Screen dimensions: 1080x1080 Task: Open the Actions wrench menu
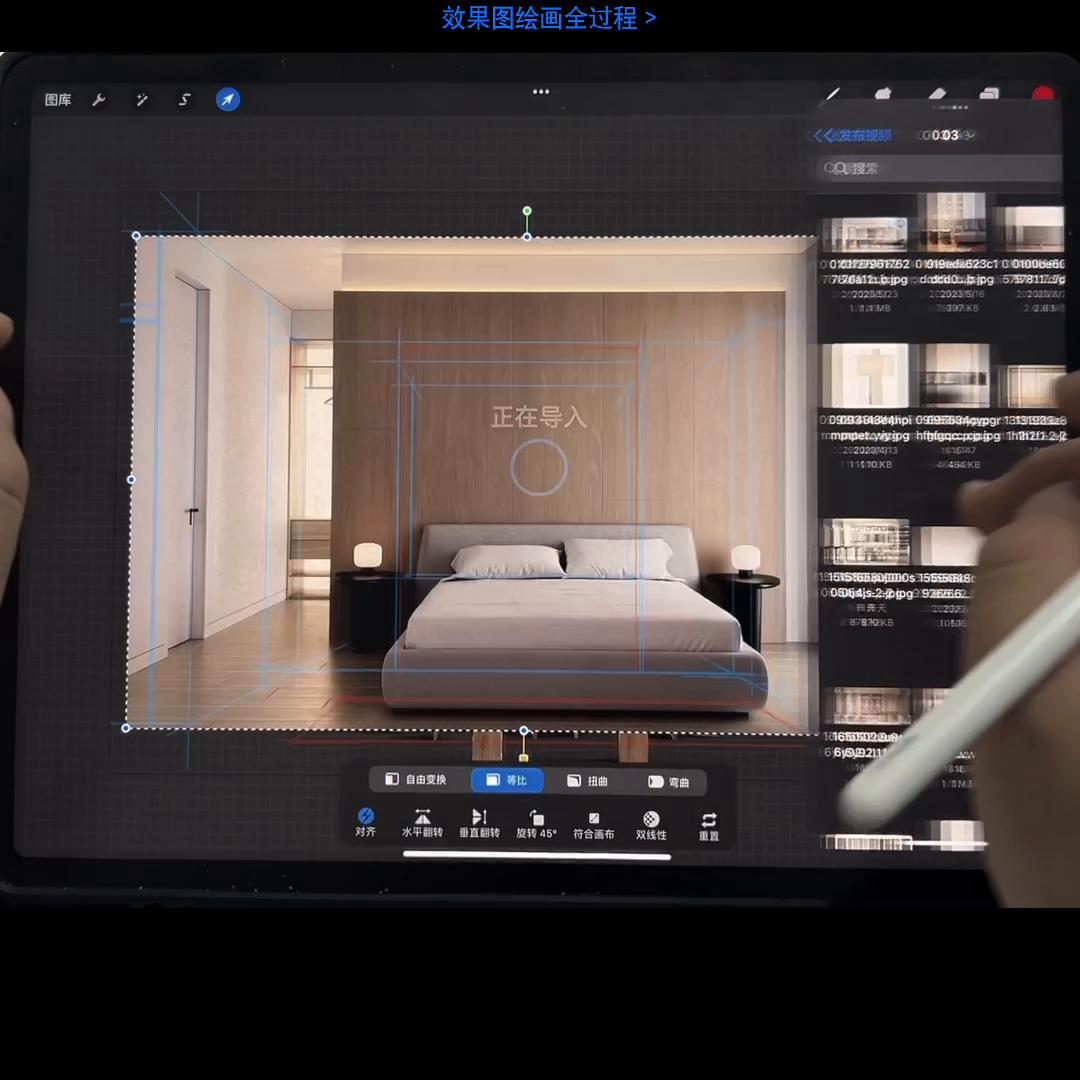click(100, 100)
